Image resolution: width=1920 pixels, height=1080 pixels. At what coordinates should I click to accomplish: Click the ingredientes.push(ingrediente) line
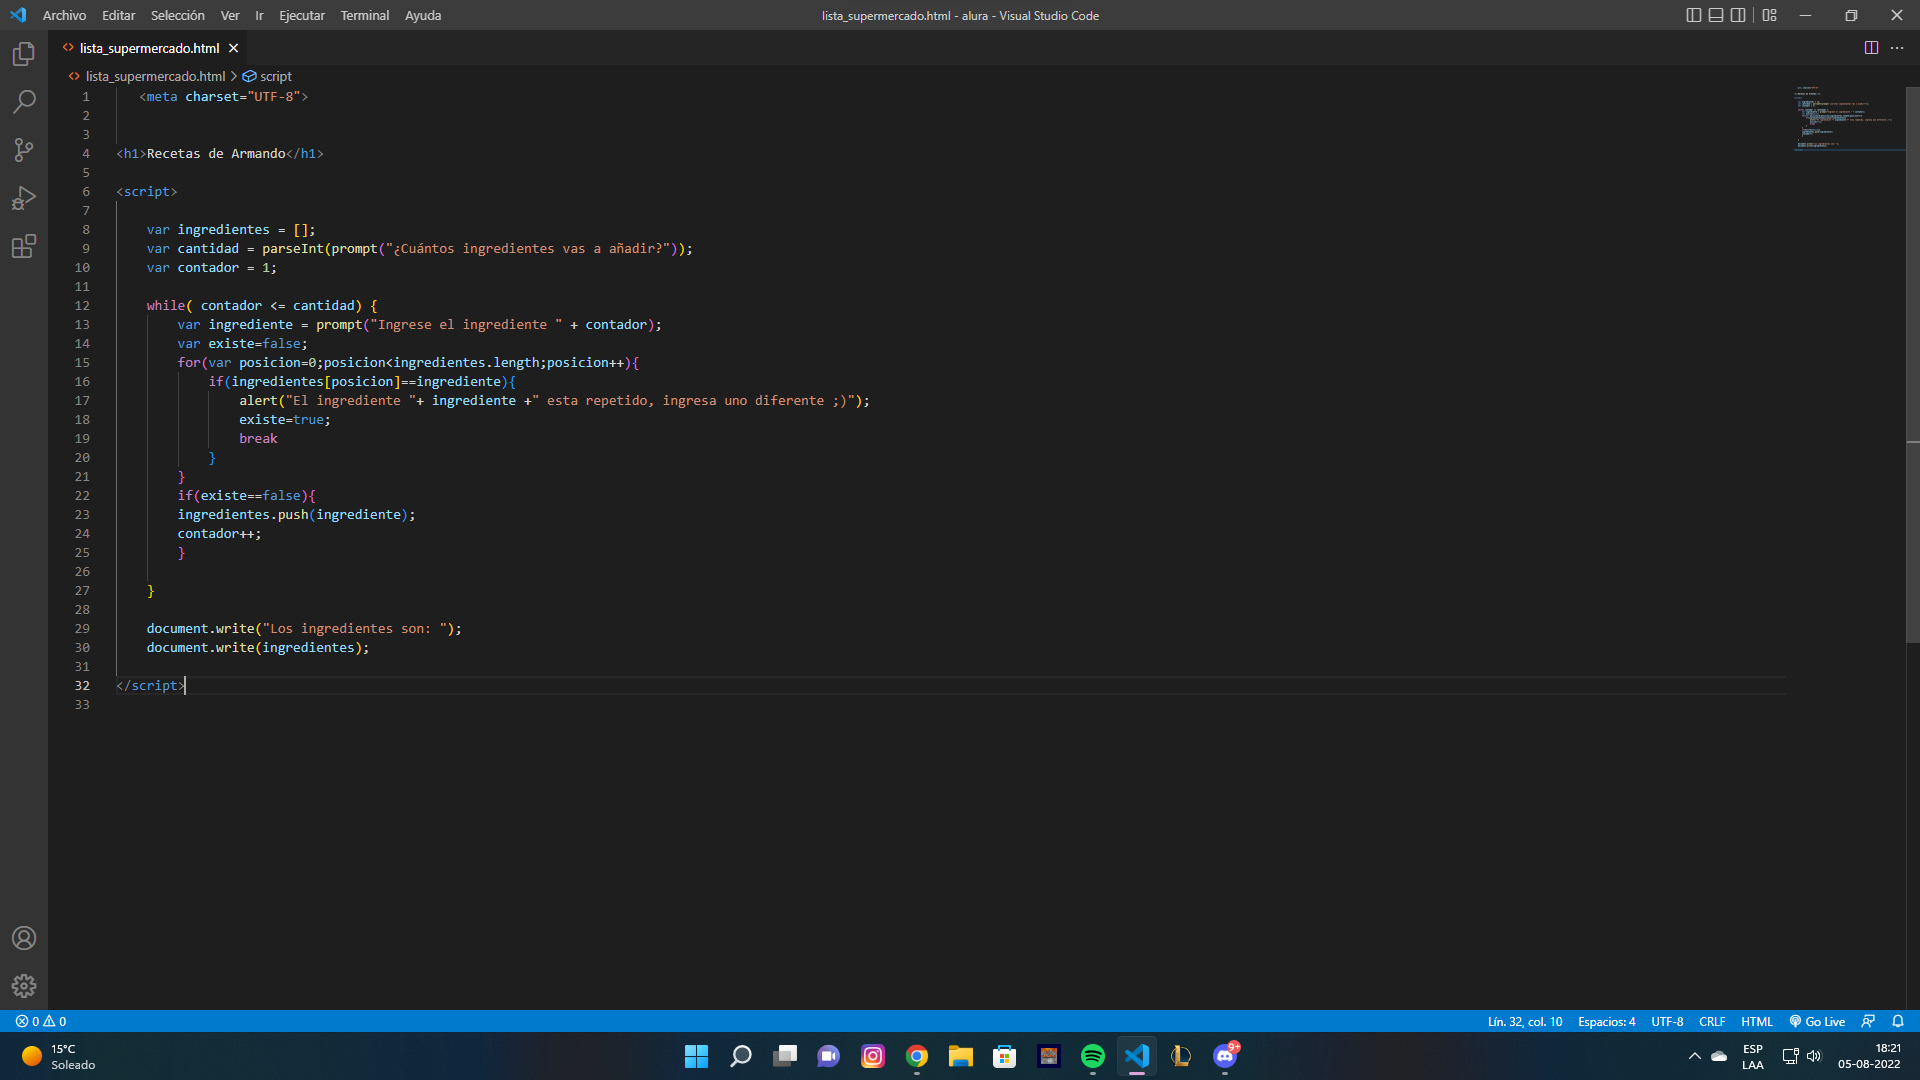click(x=296, y=514)
